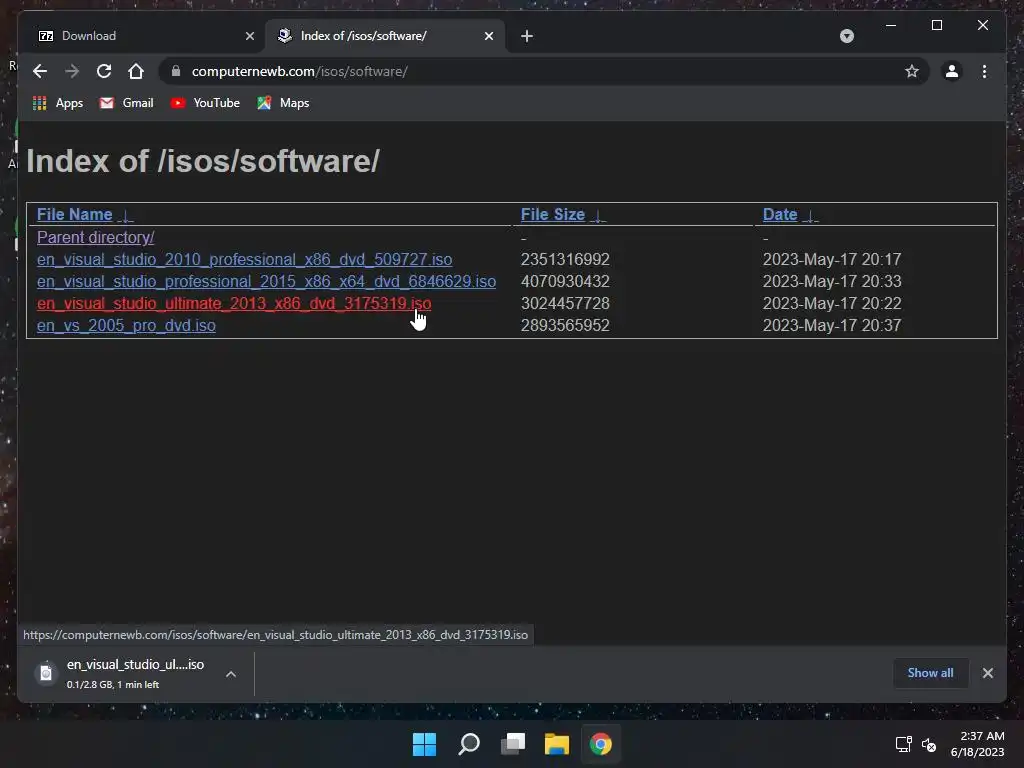
Task: Open the browser profile menu
Action: (x=952, y=71)
